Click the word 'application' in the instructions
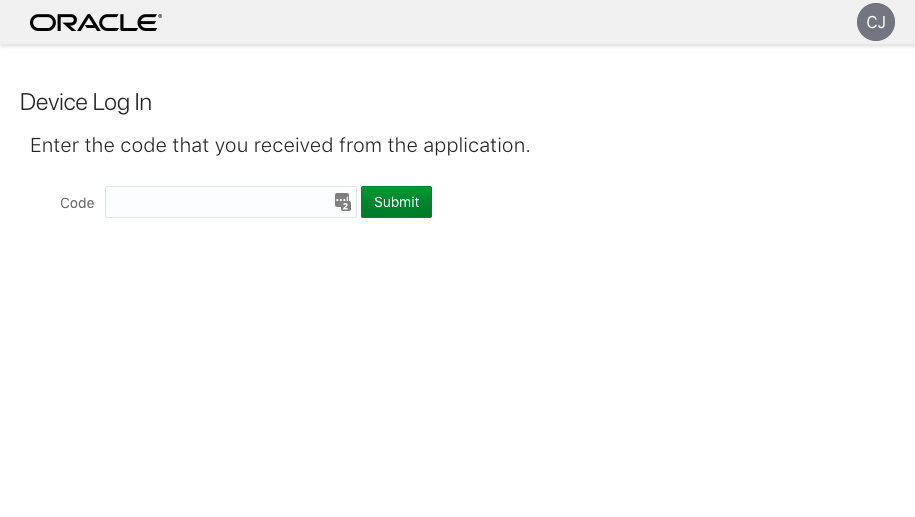Screen dimensions: 915x517 click(474, 145)
